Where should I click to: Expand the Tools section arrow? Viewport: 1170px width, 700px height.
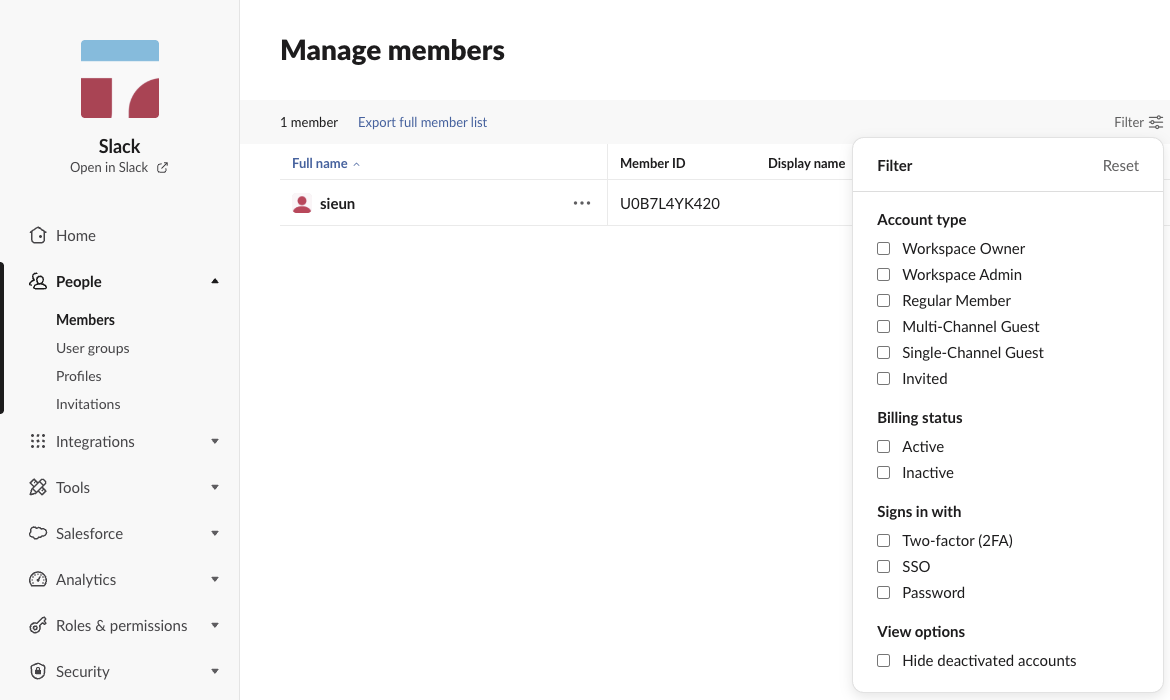click(x=215, y=487)
